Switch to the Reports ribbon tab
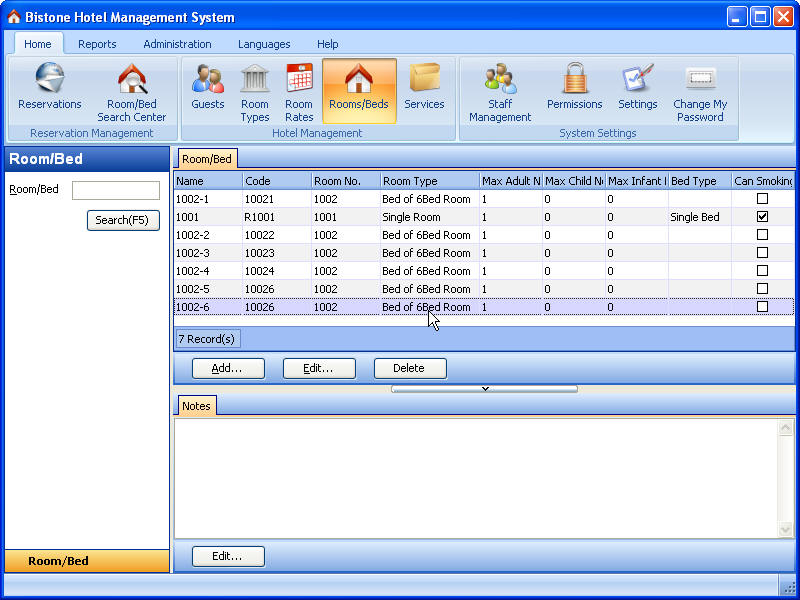Image resolution: width=800 pixels, height=600 pixels. (x=97, y=44)
